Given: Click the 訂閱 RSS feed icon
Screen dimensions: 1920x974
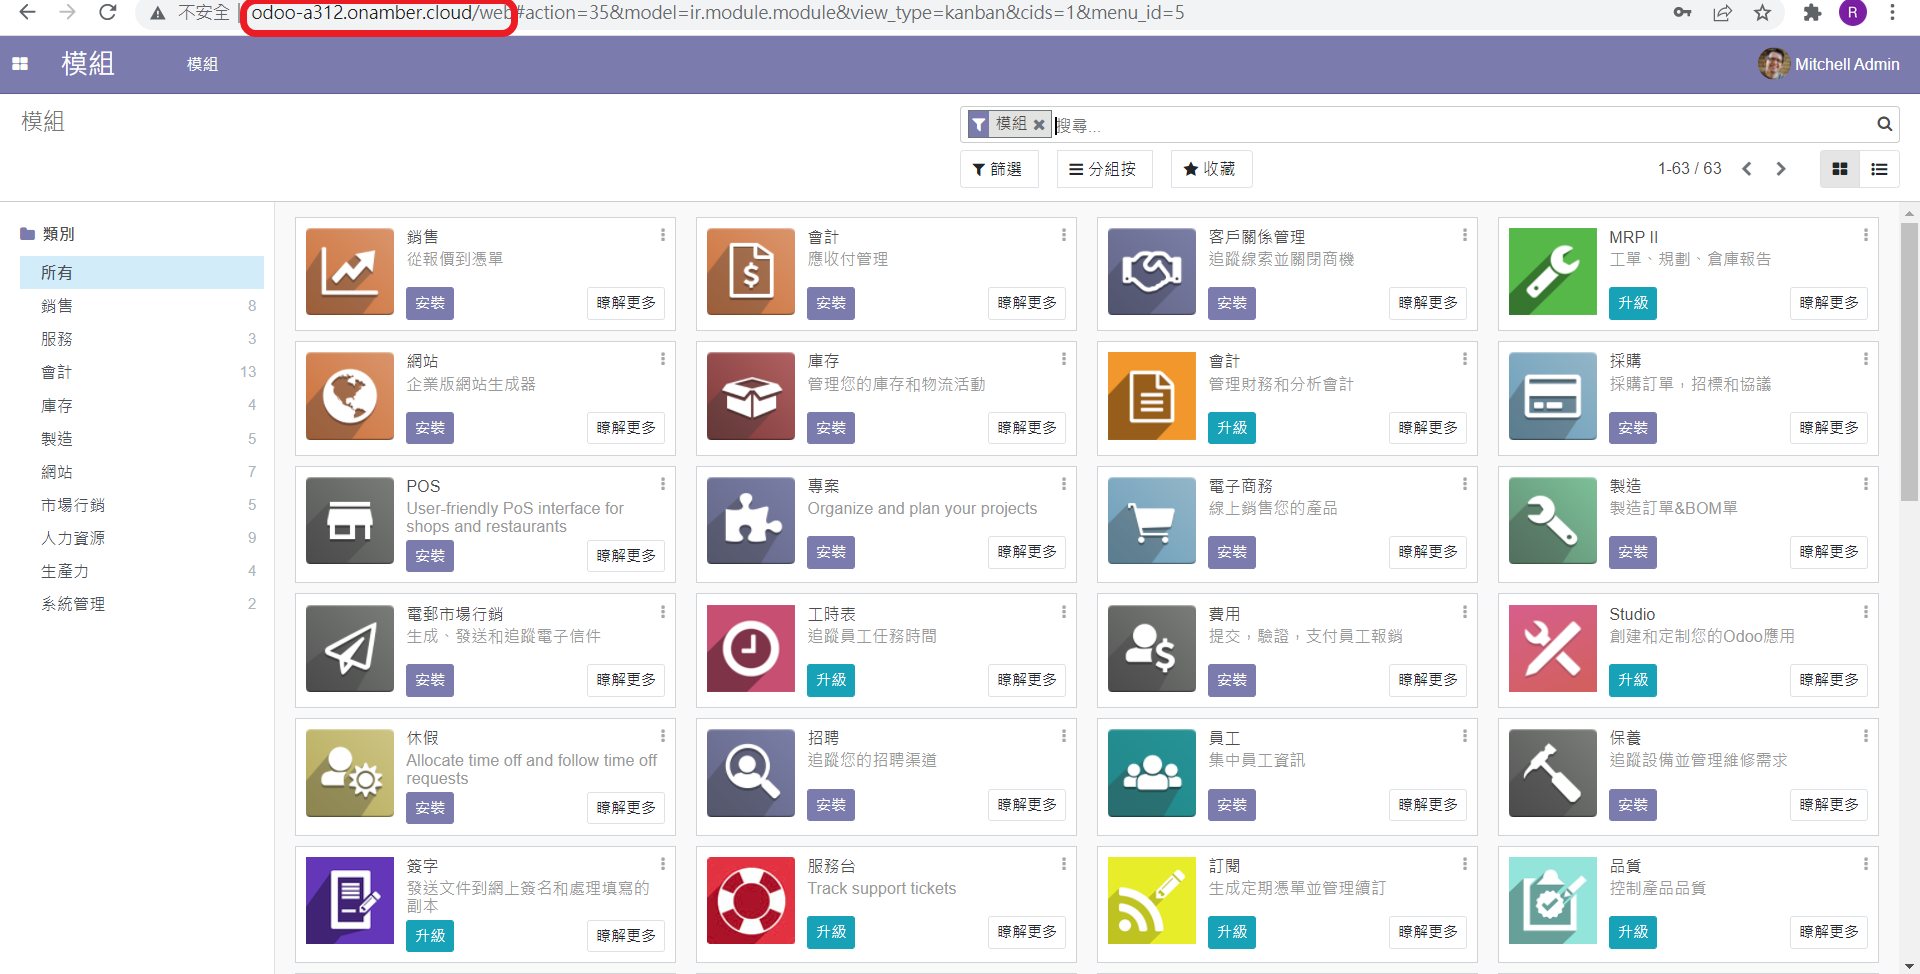Looking at the screenshot, I should coord(1151,901).
